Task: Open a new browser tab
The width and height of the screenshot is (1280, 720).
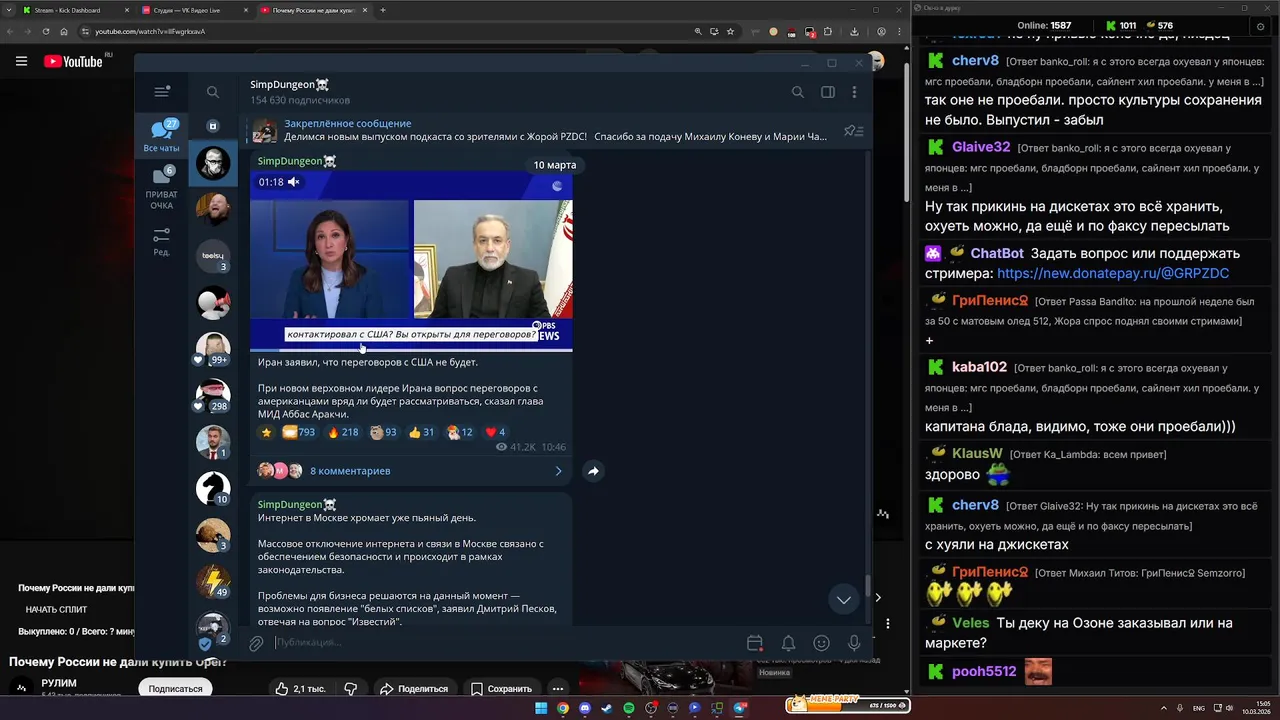Action: (383, 10)
